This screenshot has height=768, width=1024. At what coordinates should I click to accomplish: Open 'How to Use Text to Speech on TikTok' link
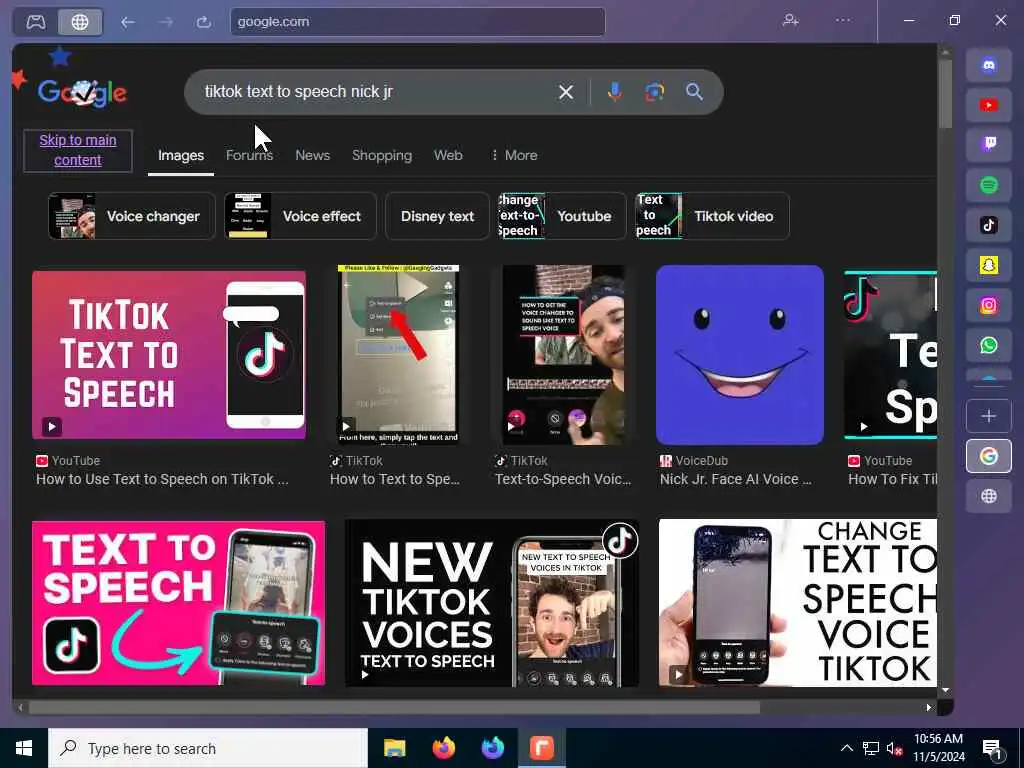[x=162, y=479]
